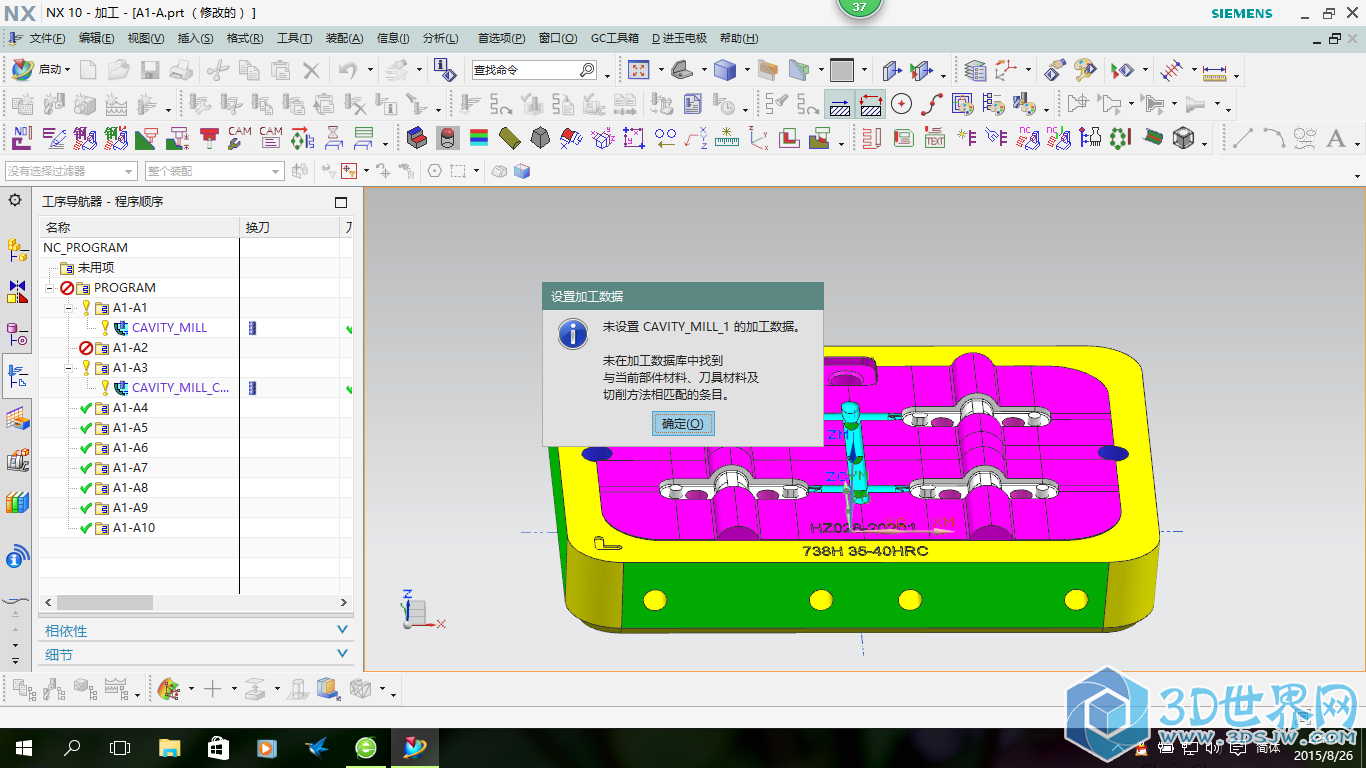
Task: Collapse the A1-A1 group node
Action: [70, 308]
